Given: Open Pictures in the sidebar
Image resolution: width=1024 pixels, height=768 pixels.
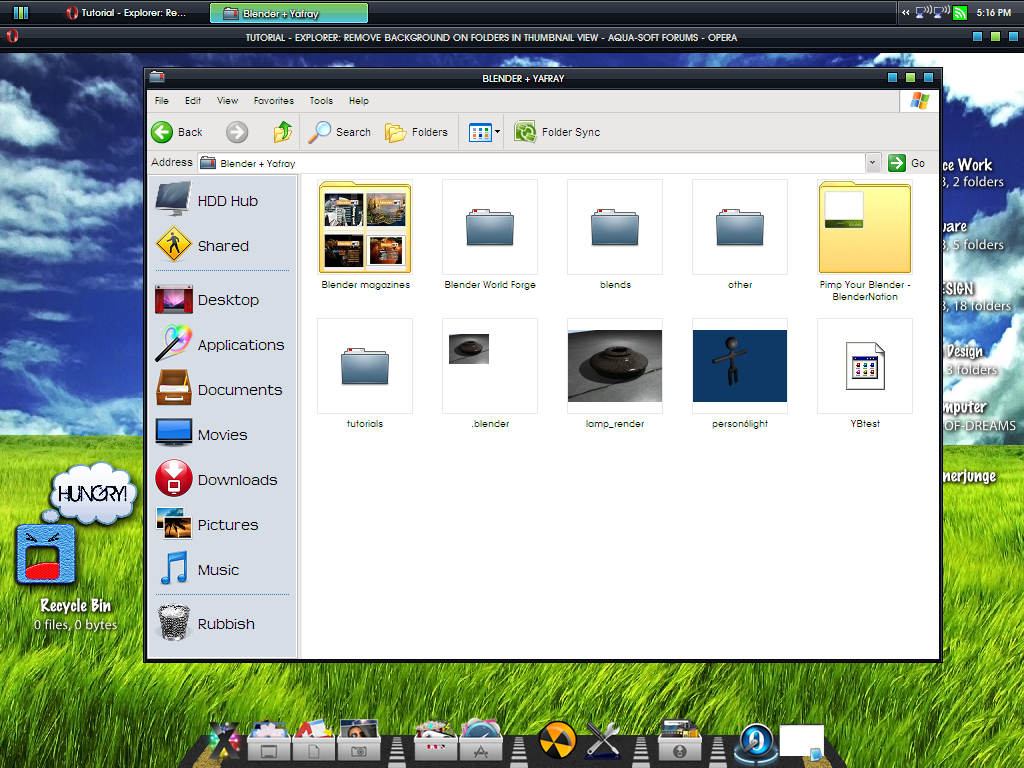Looking at the screenshot, I should (207, 525).
